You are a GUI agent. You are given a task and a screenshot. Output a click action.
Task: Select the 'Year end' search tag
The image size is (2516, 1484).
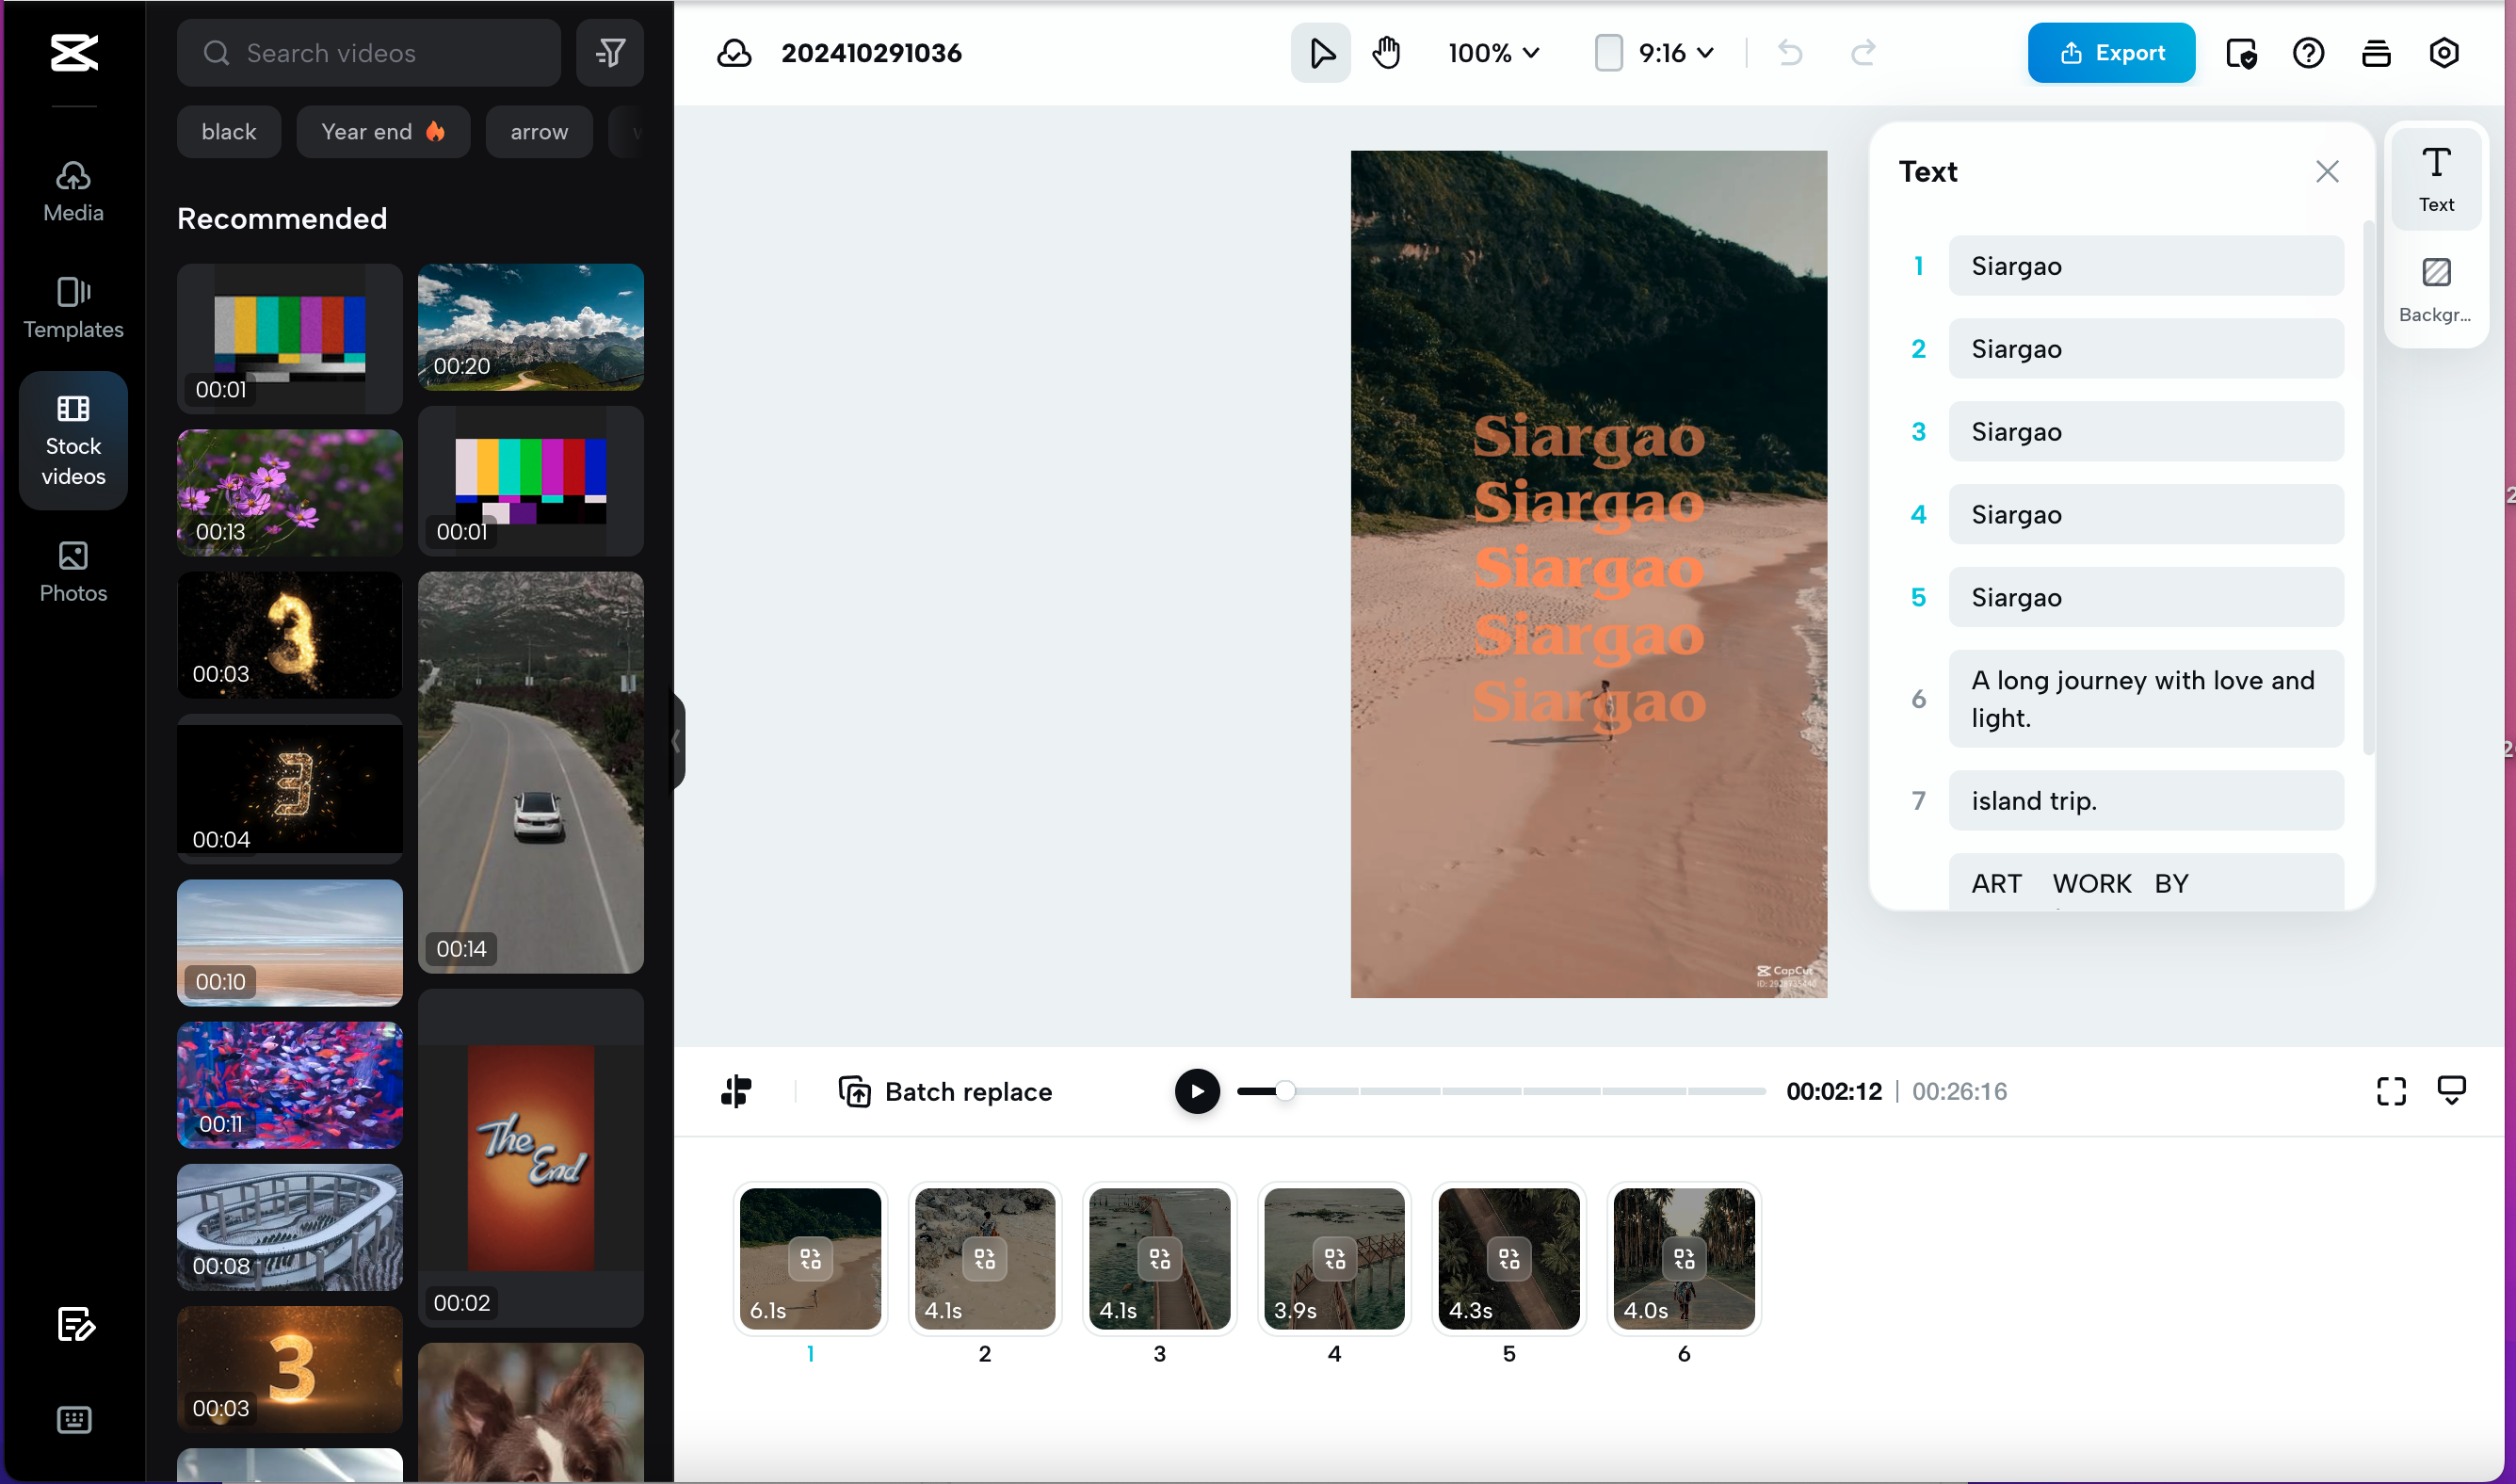pos(382,132)
